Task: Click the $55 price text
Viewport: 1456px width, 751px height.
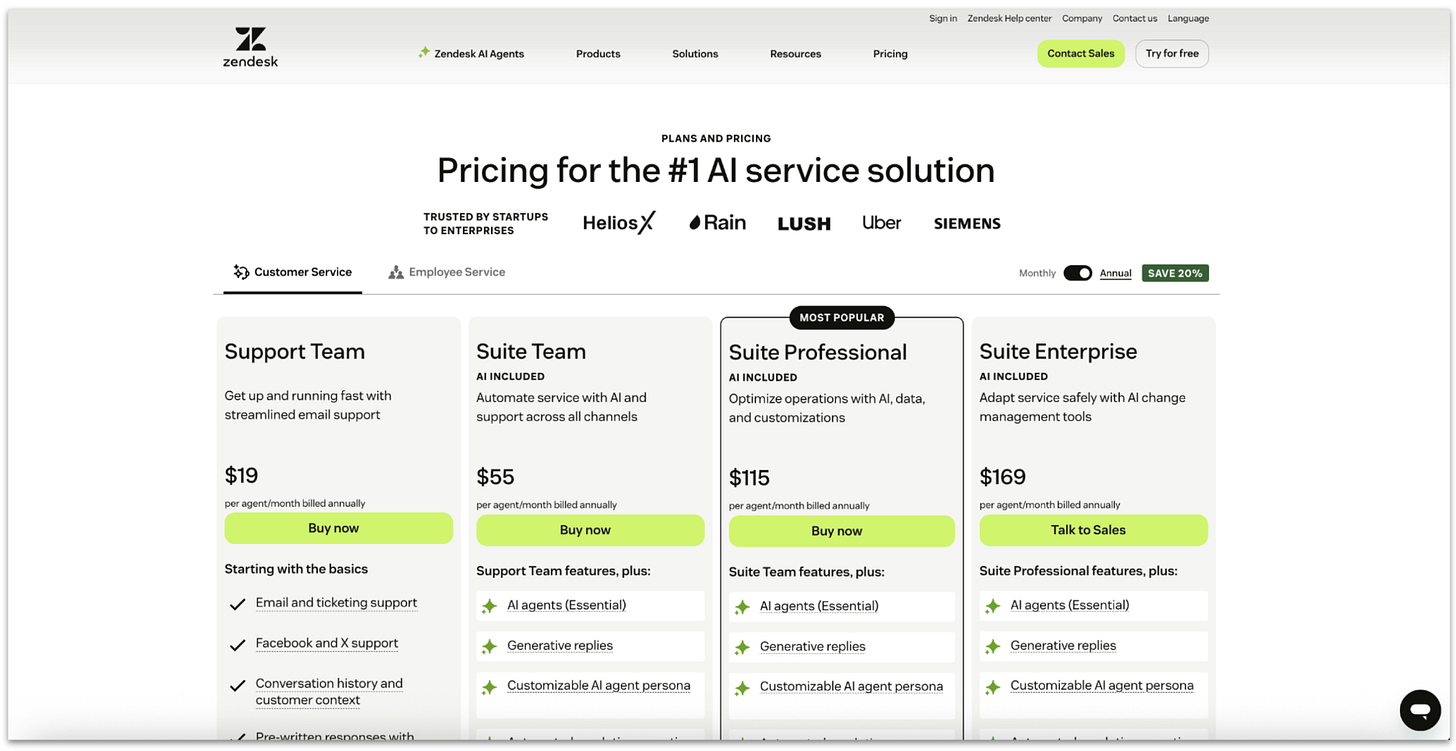Action: click(x=495, y=477)
